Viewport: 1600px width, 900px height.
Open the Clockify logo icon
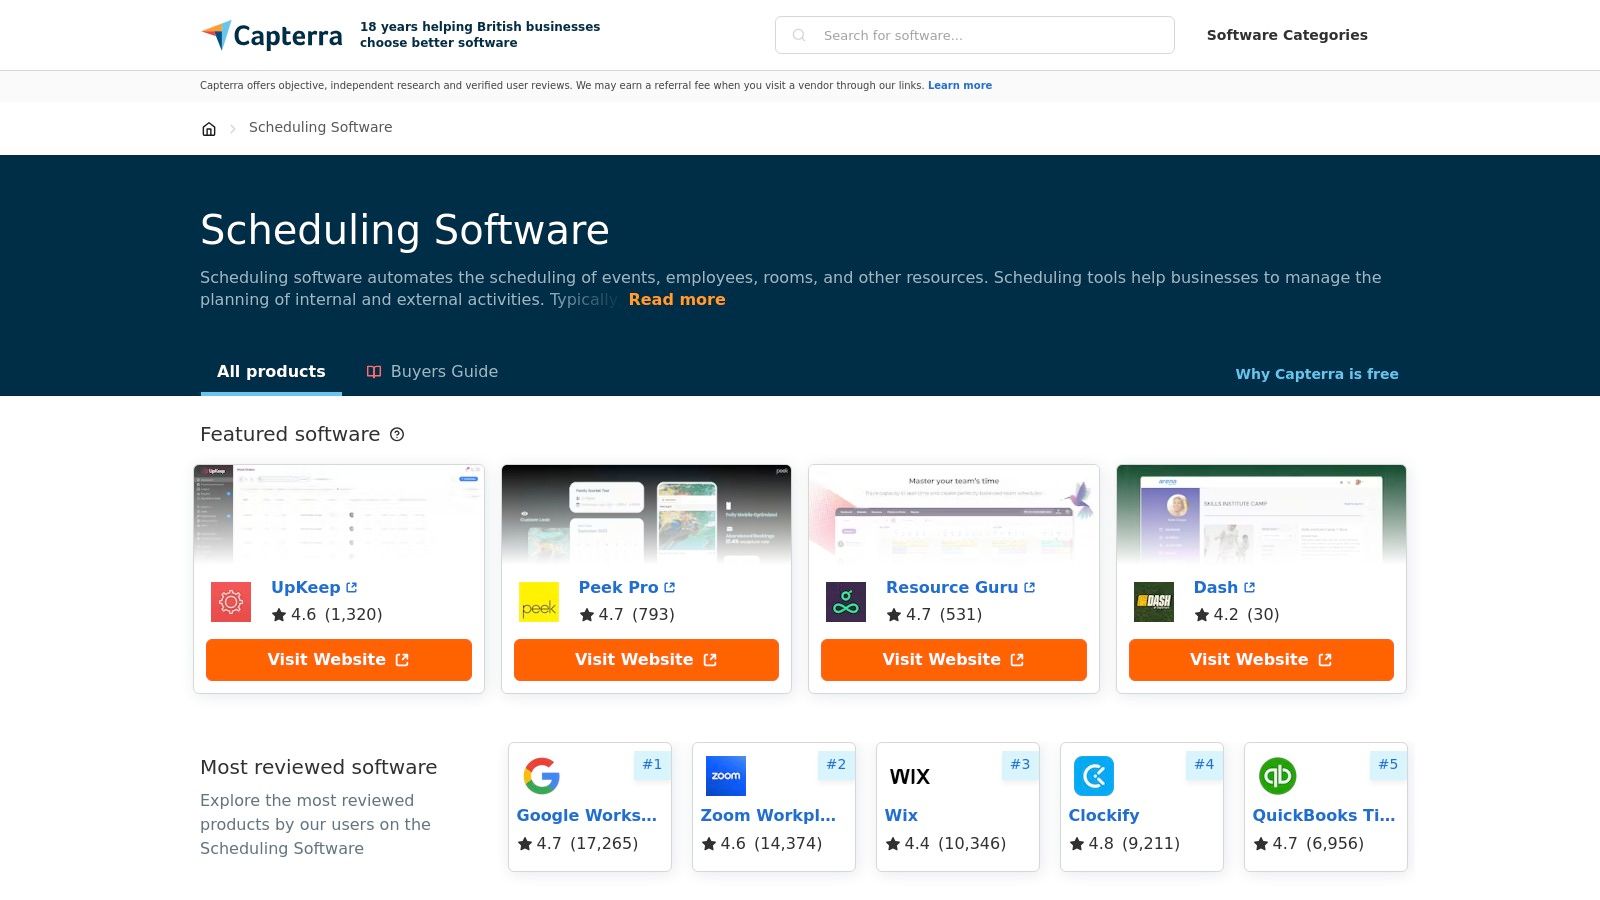click(1093, 776)
